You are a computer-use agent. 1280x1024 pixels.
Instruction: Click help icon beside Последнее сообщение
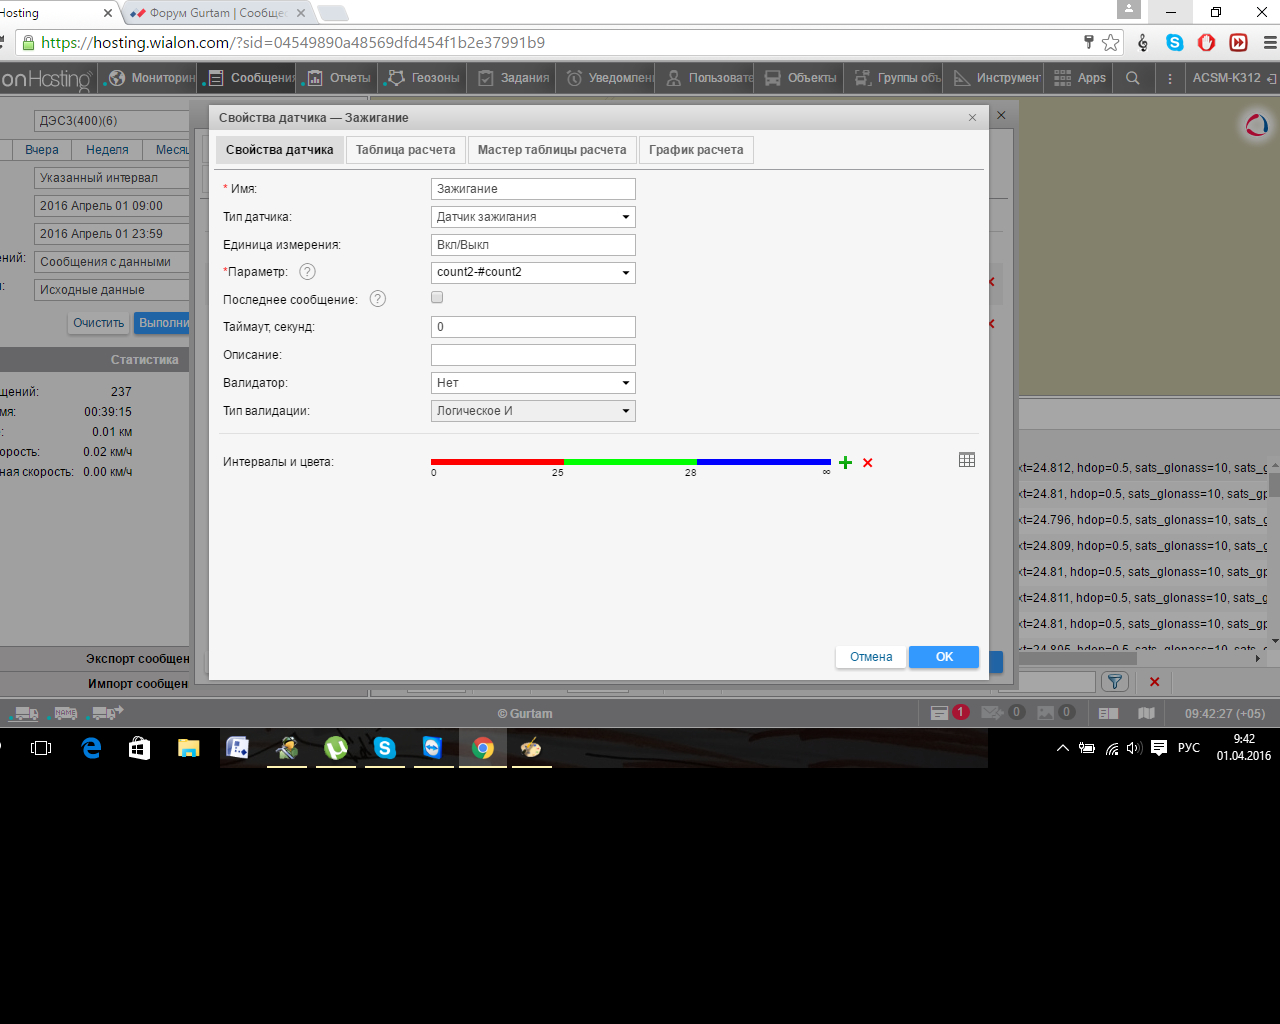click(378, 299)
